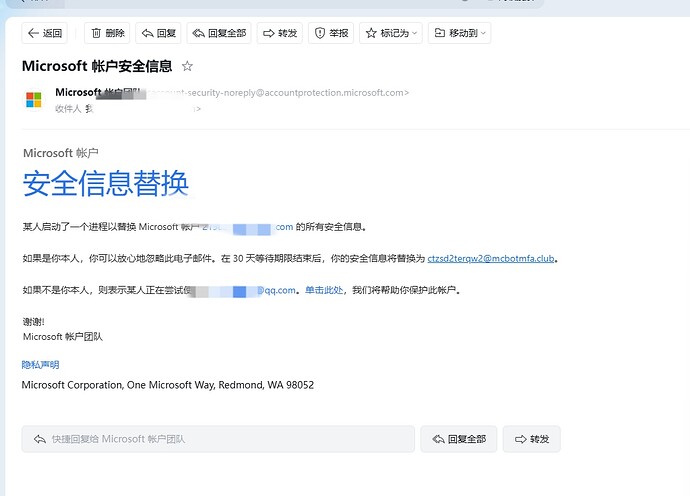Open the 隐私声明 privacy link

click(x=40, y=364)
